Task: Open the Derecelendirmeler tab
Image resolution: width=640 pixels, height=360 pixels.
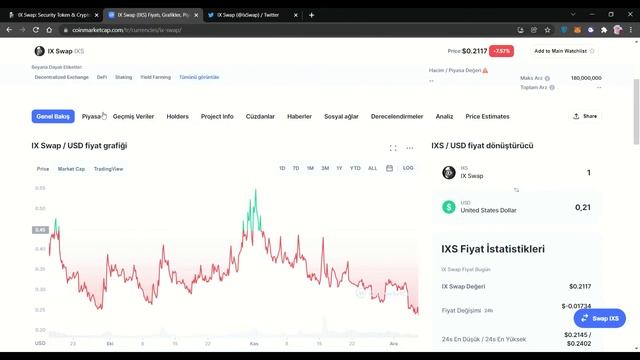Action: [x=397, y=116]
